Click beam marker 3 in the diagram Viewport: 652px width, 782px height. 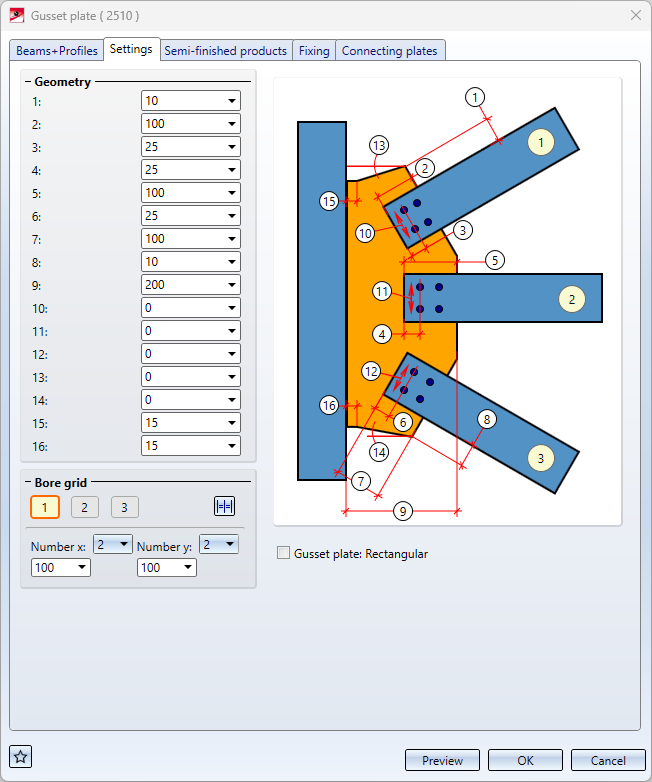tap(541, 458)
